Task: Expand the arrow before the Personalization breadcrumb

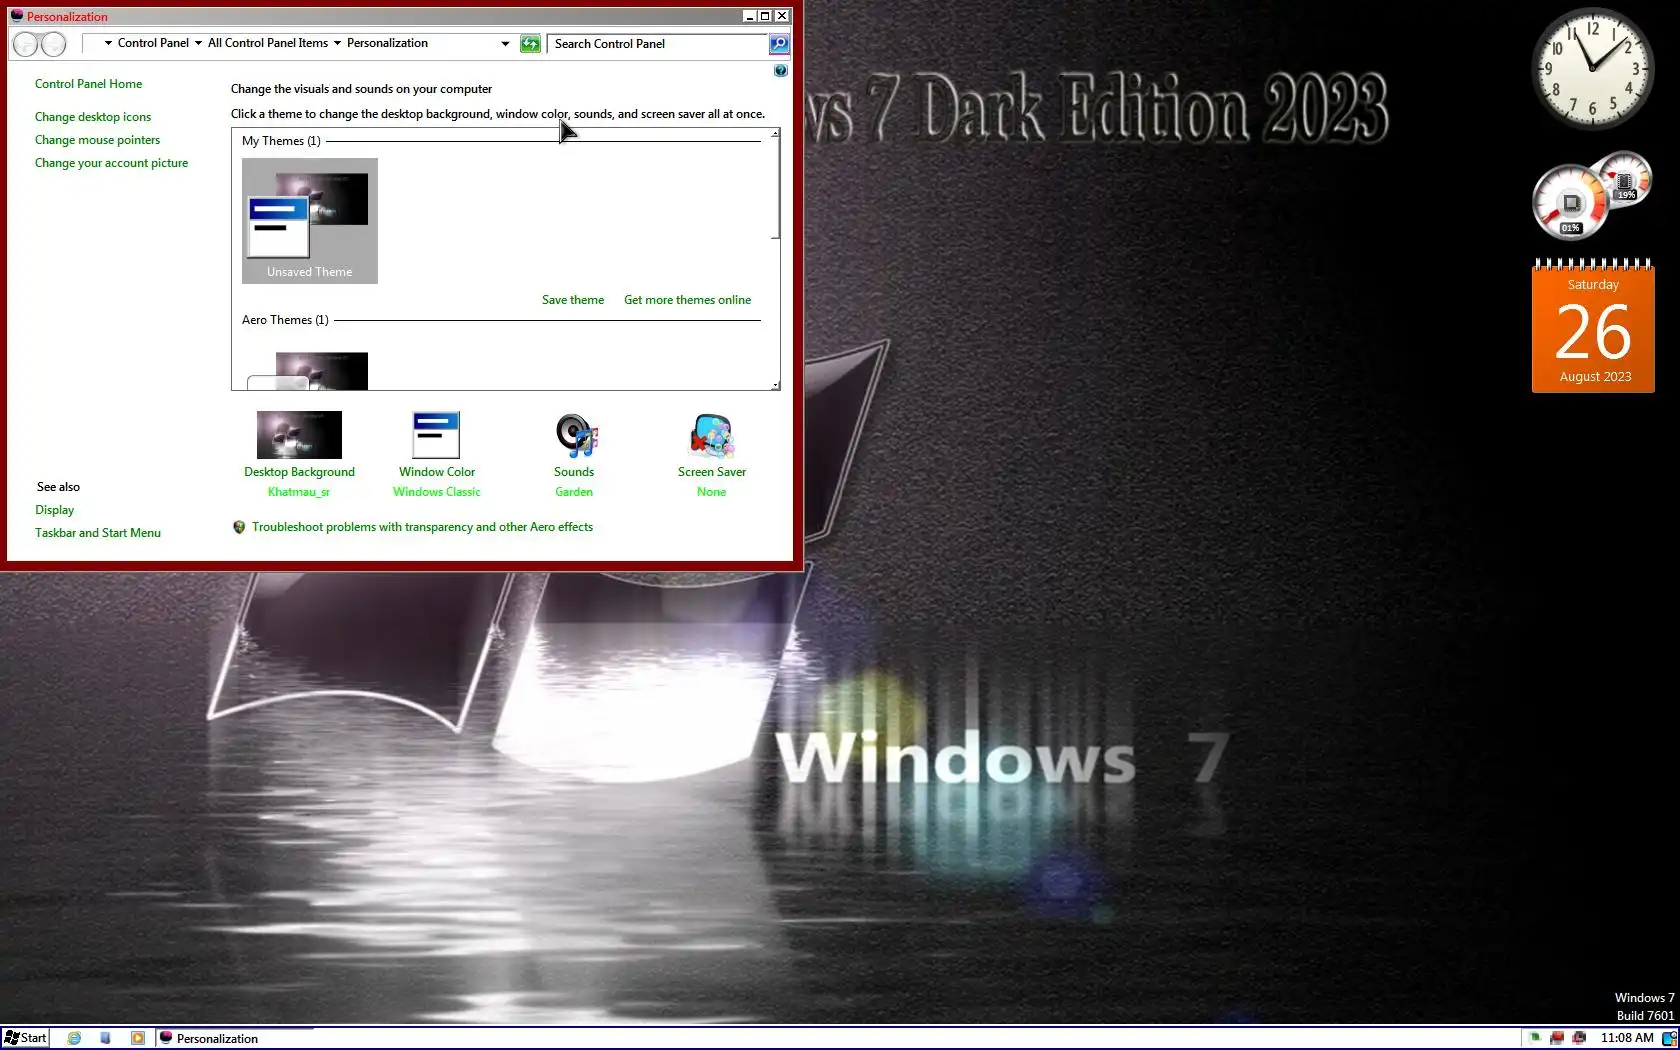Action: click(x=337, y=43)
